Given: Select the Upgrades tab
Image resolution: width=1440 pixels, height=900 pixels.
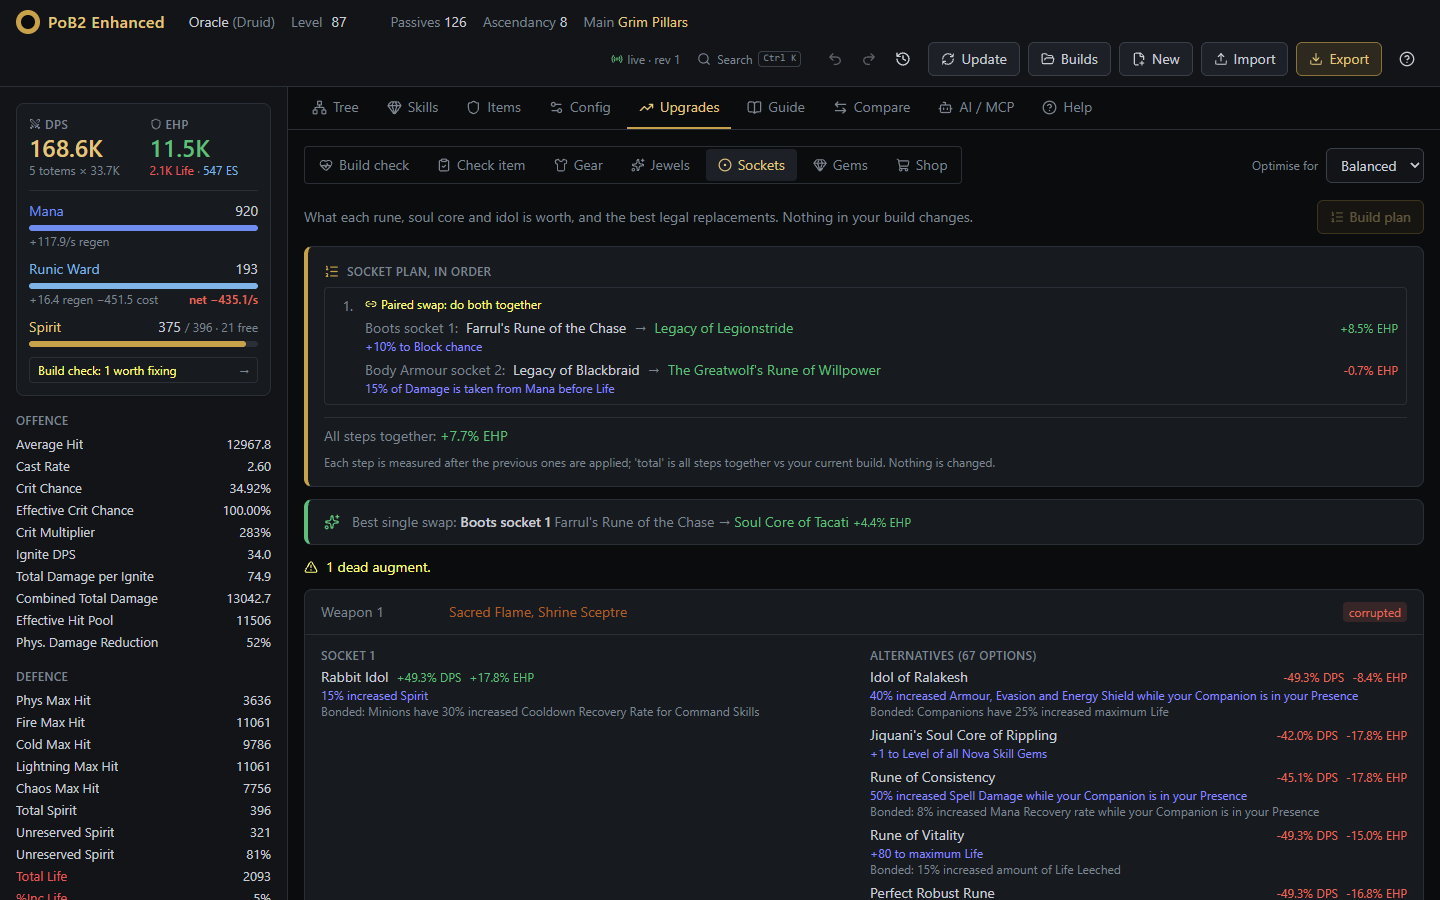Looking at the screenshot, I should [679, 107].
